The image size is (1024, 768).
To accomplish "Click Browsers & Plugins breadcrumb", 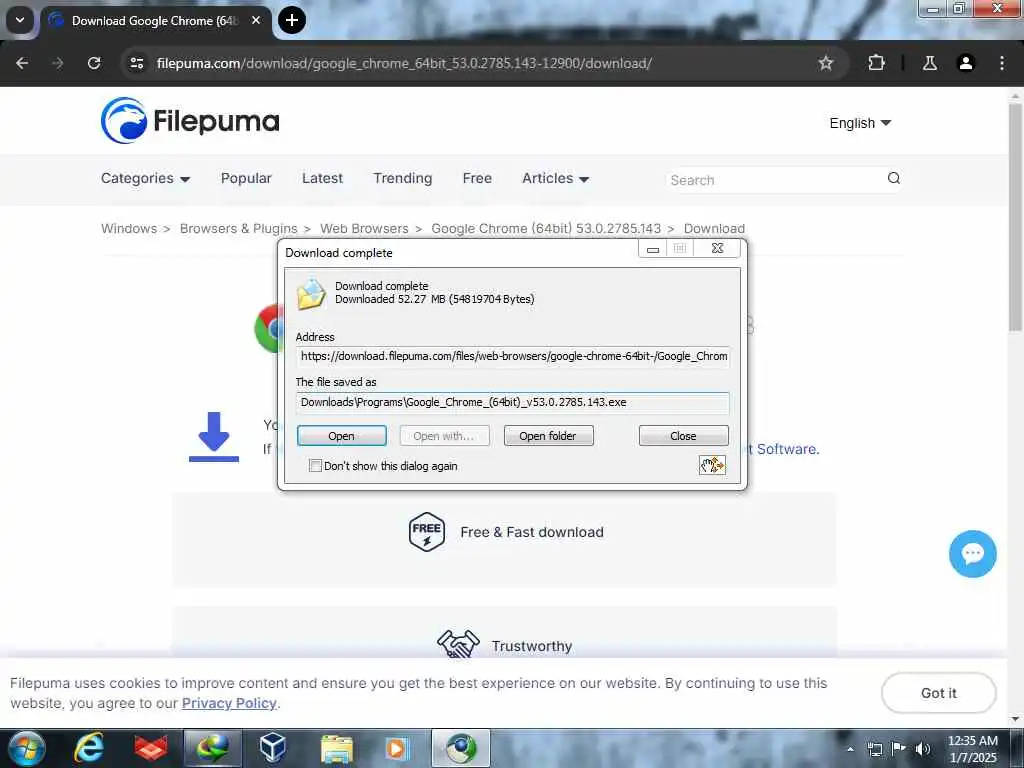I will (238, 229).
